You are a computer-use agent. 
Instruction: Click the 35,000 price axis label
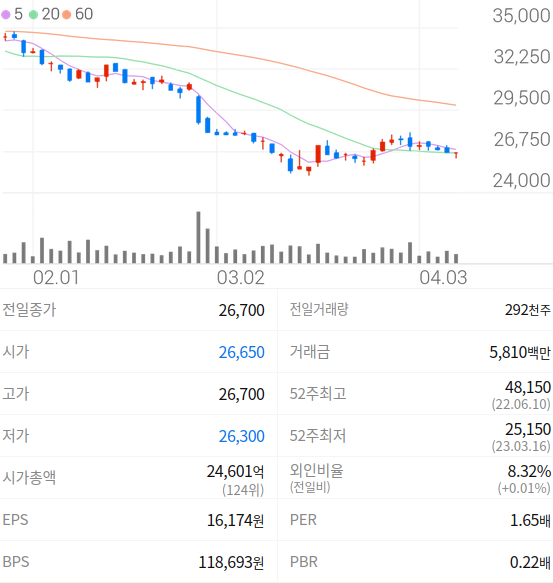(x=521, y=16)
